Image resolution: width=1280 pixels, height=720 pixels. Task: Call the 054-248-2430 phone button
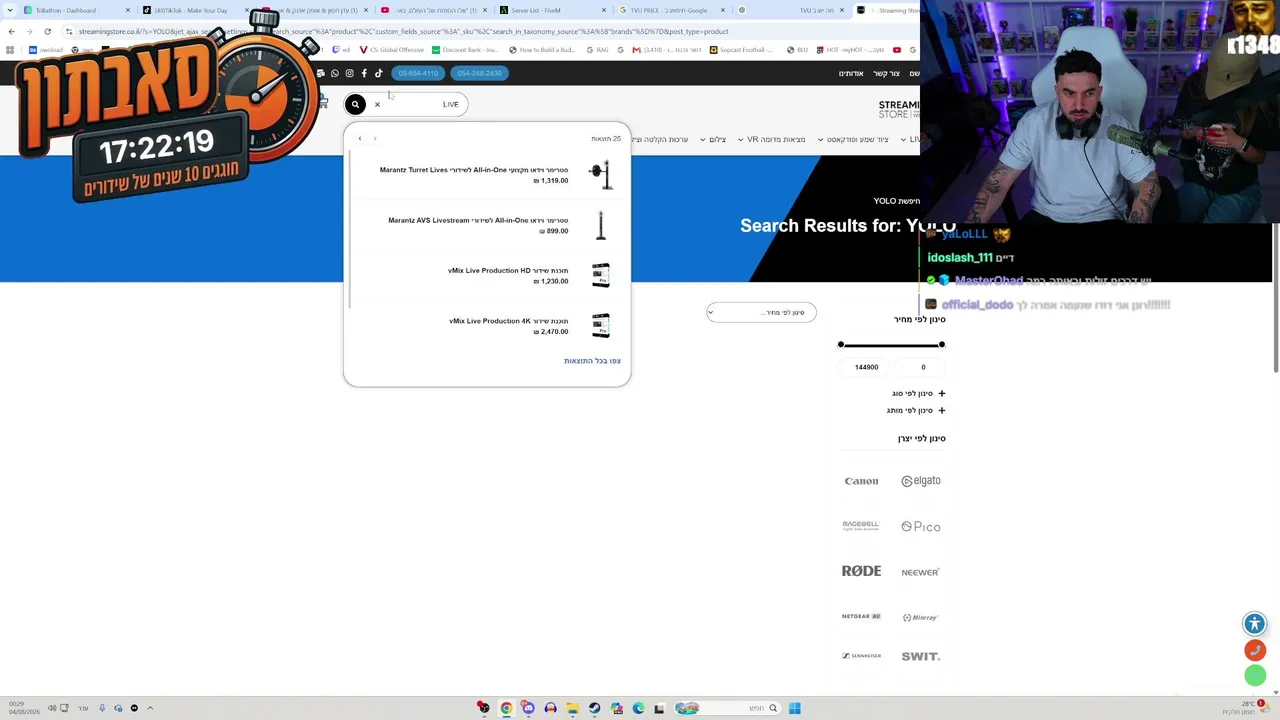tap(479, 73)
